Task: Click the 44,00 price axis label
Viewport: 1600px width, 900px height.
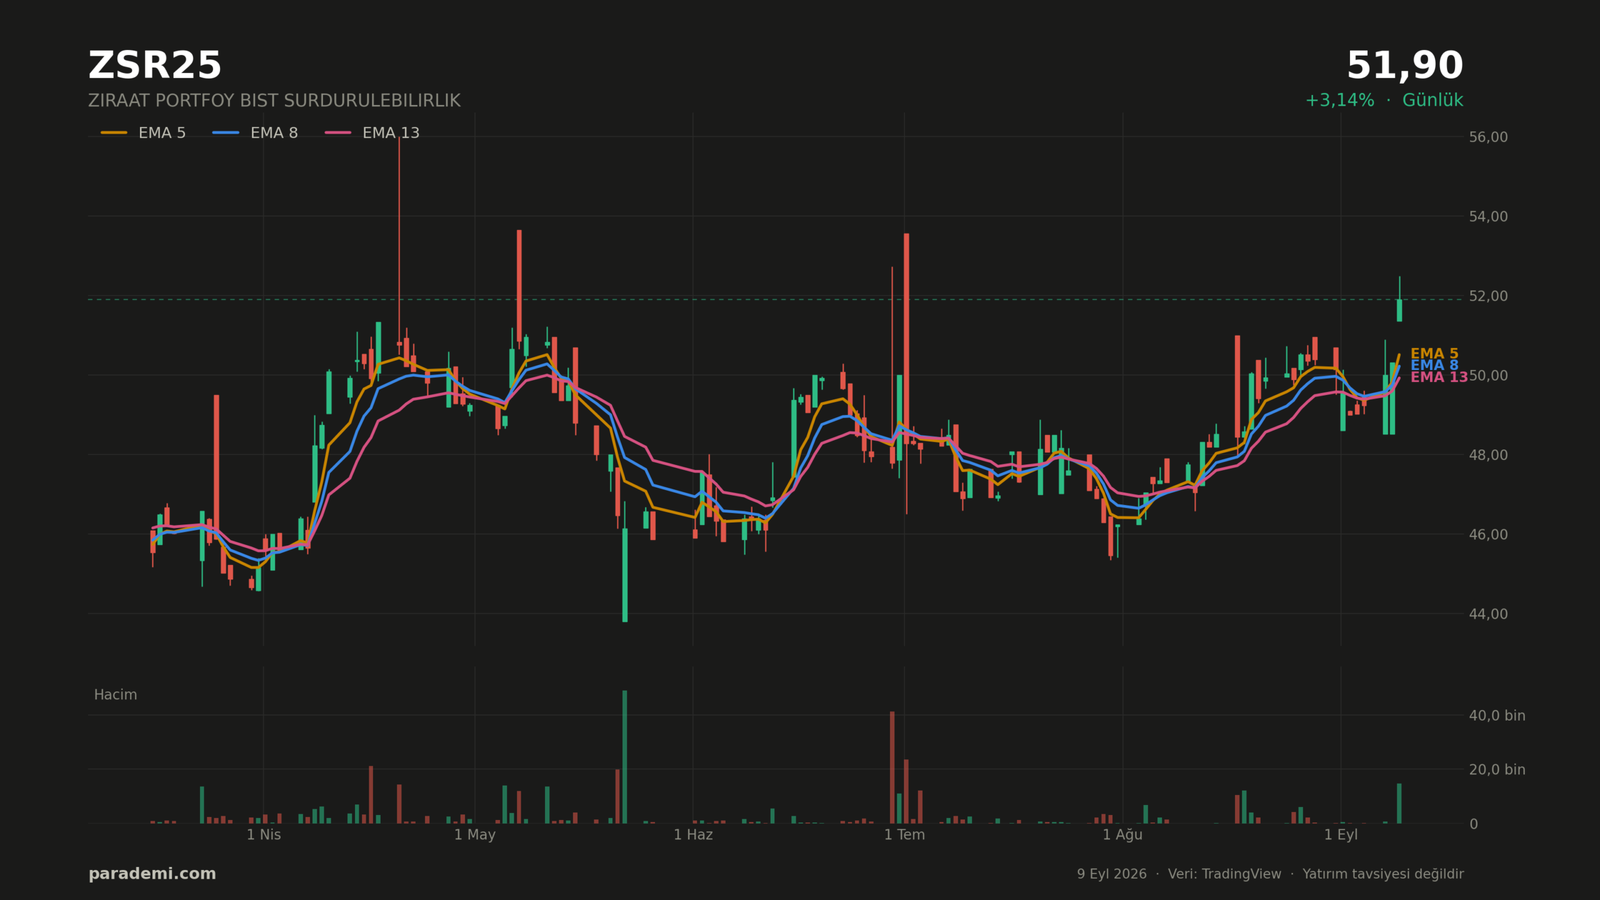Action: (1488, 614)
